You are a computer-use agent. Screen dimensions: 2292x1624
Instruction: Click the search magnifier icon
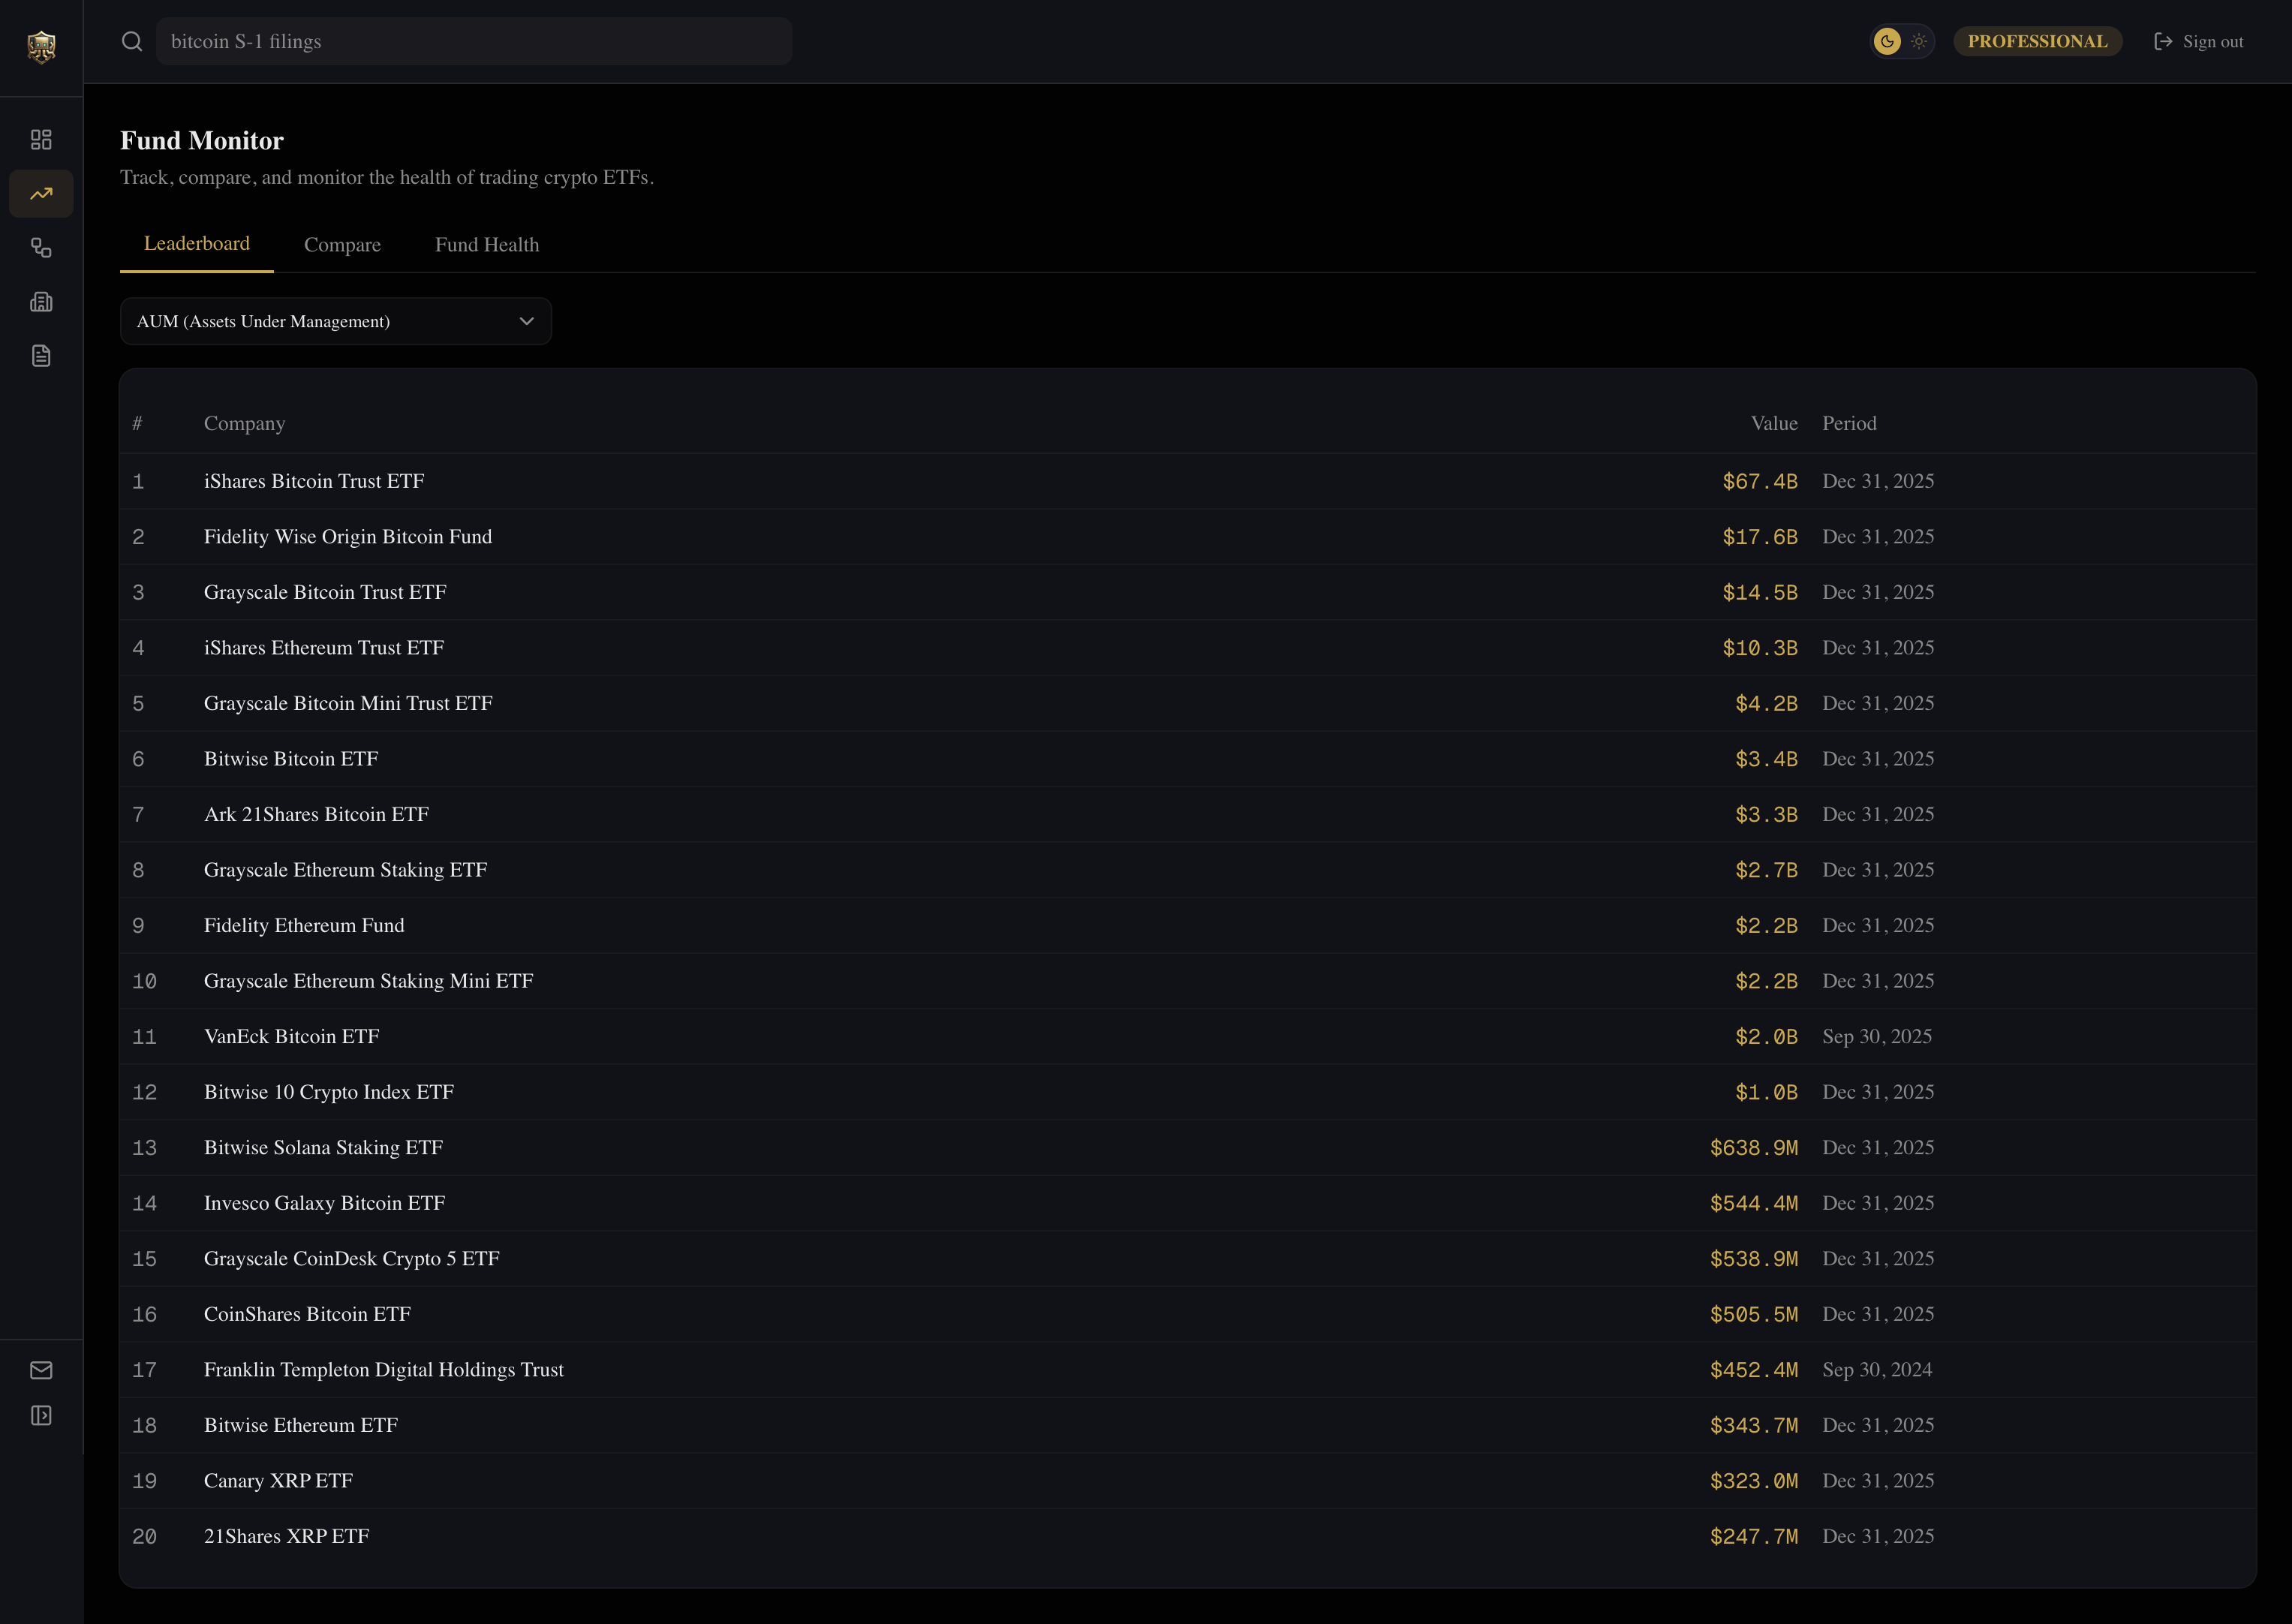[x=132, y=41]
